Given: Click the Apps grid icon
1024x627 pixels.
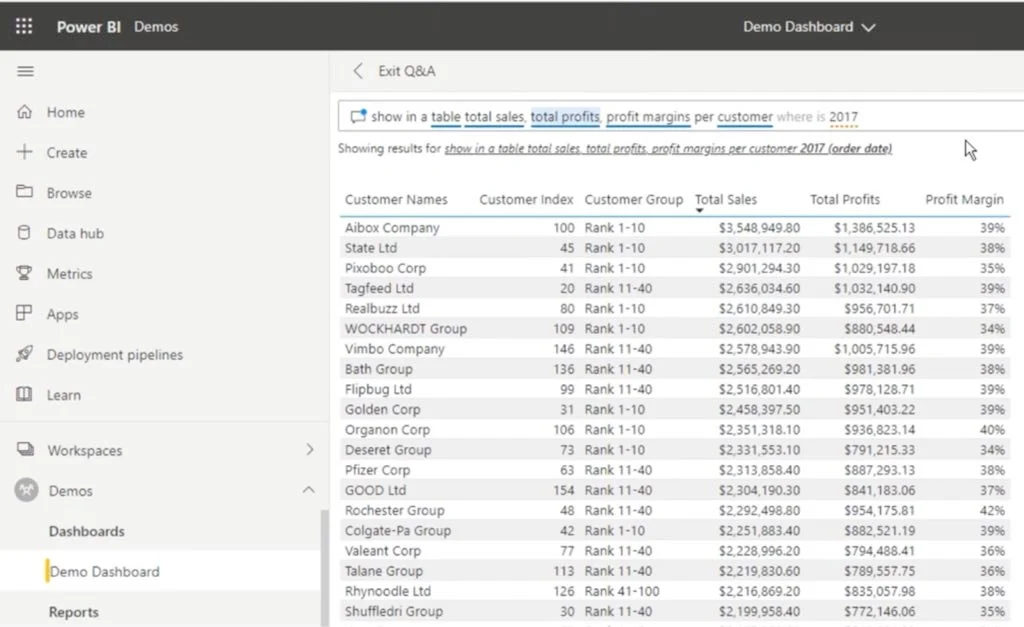Looking at the screenshot, I should pyautogui.click(x=24, y=314).
